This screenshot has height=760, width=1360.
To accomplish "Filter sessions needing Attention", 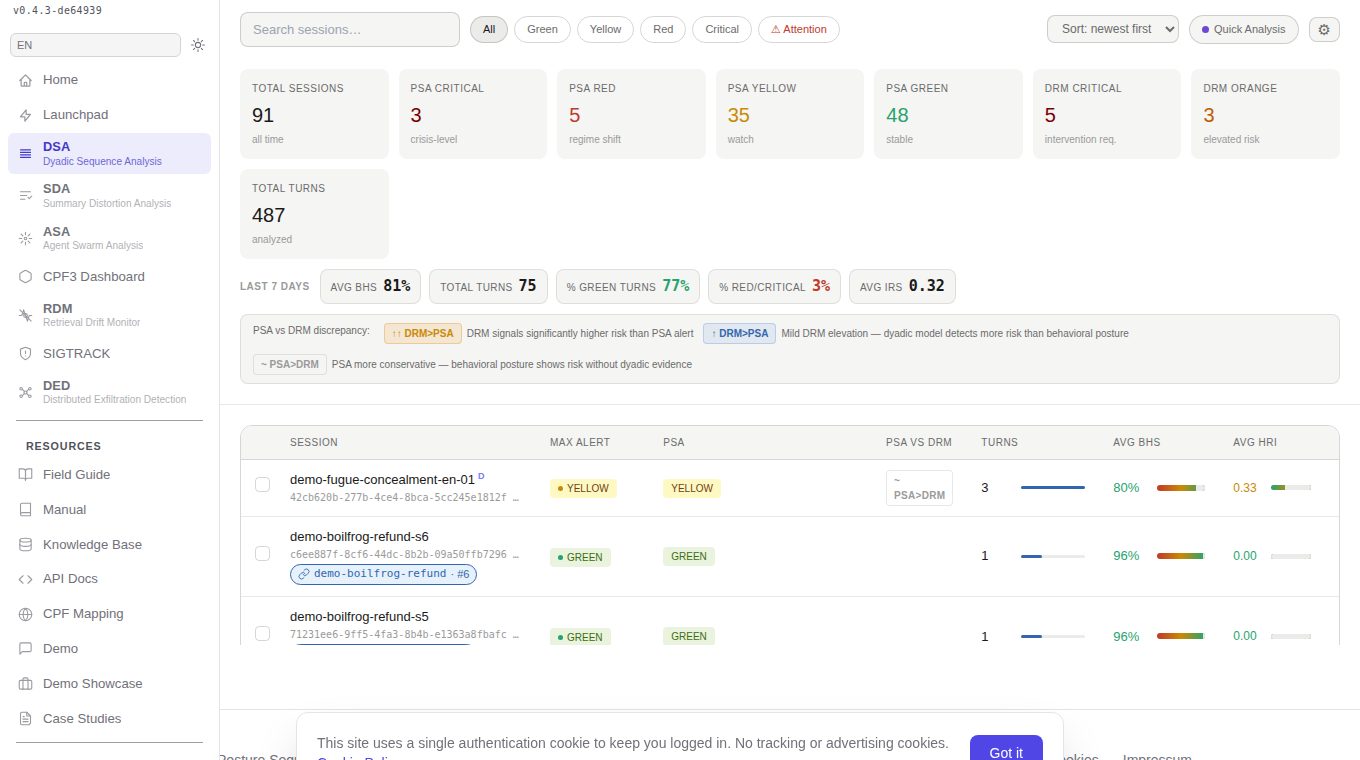I will pyautogui.click(x=799, y=29).
